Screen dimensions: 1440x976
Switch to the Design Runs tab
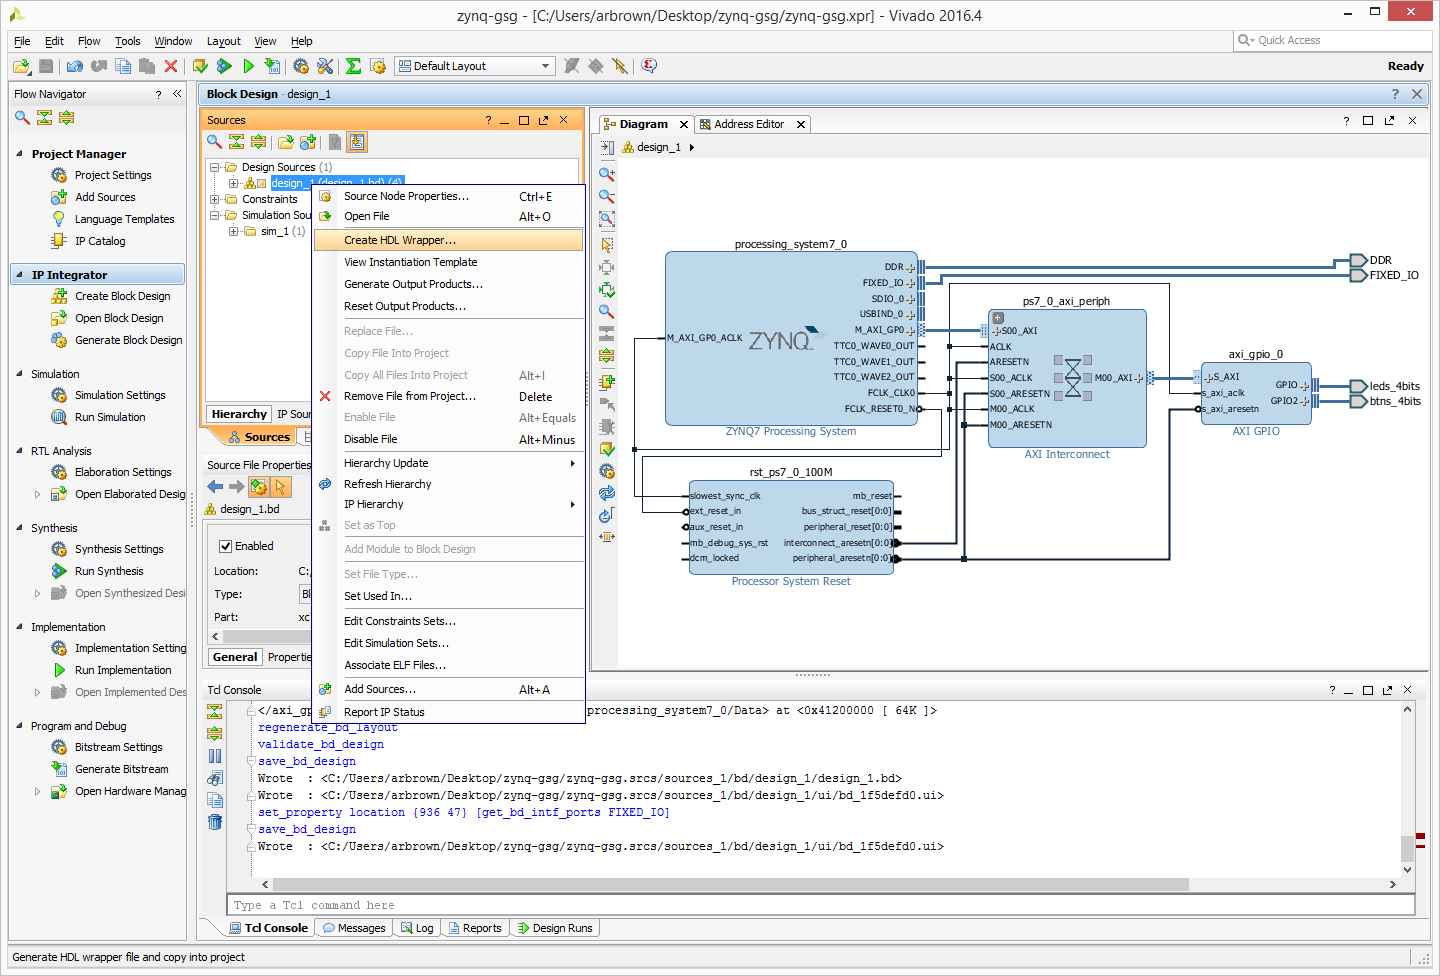click(x=555, y=928)
